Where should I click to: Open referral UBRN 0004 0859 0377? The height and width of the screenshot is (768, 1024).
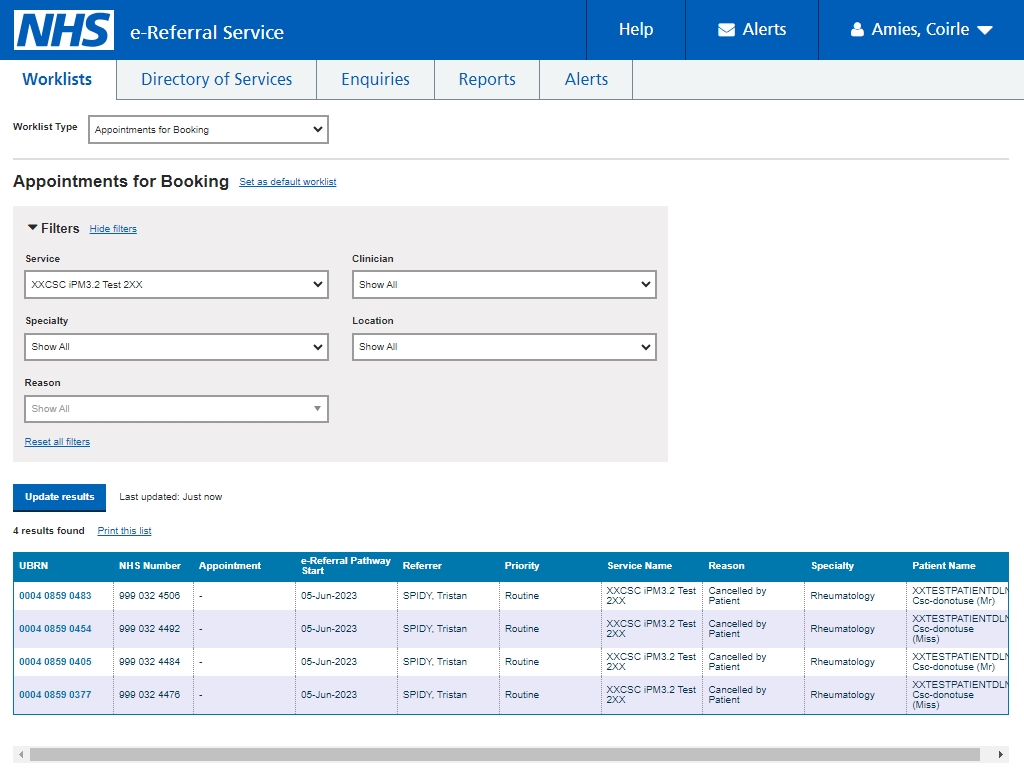click(x=55, y=695)
